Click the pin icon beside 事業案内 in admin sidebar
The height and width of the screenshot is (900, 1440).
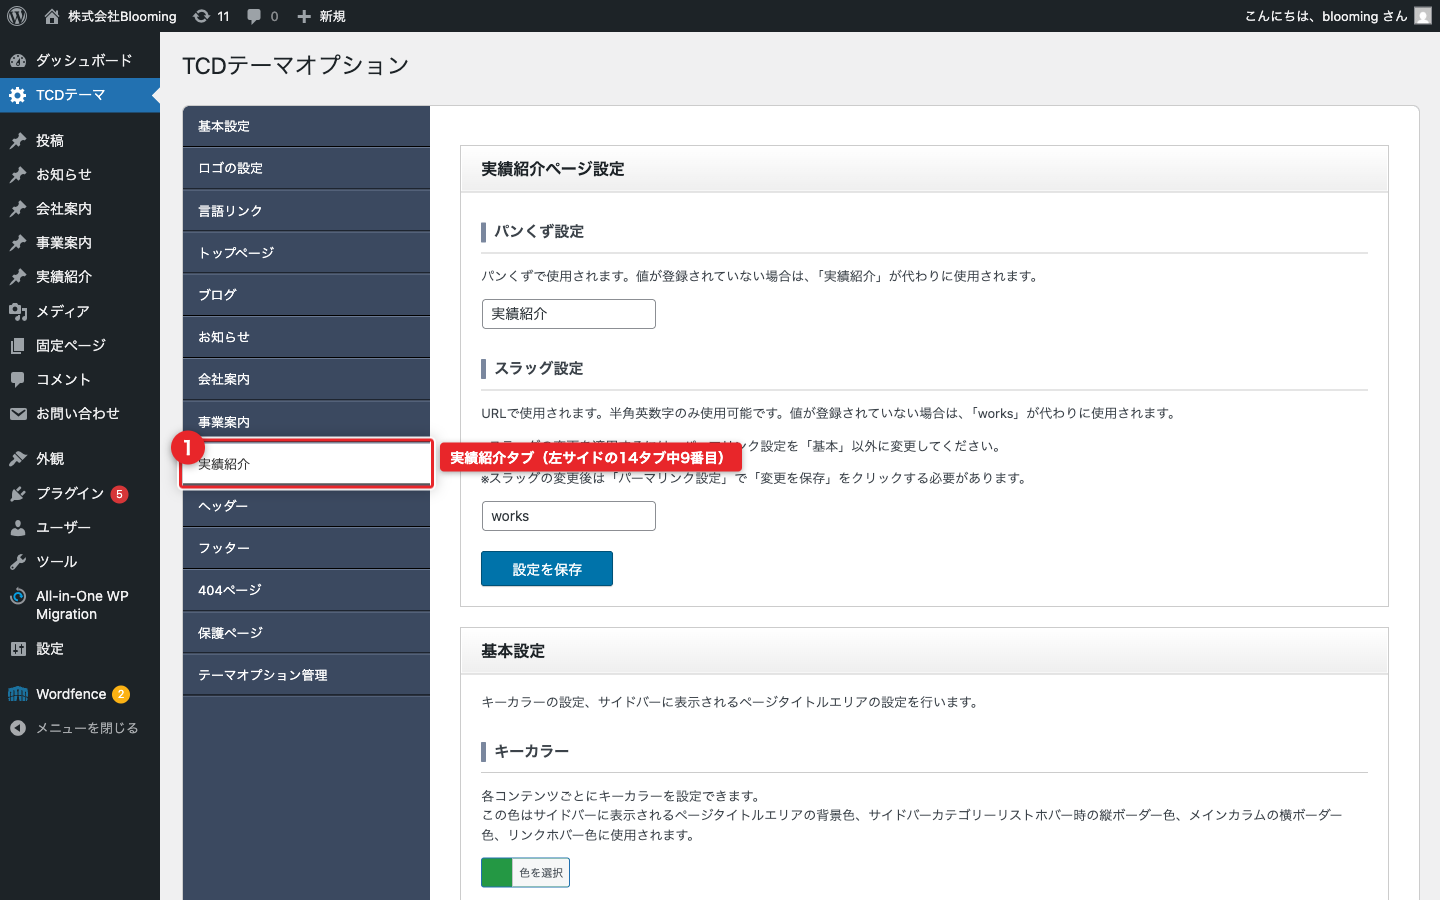click(x=18, y=243)
